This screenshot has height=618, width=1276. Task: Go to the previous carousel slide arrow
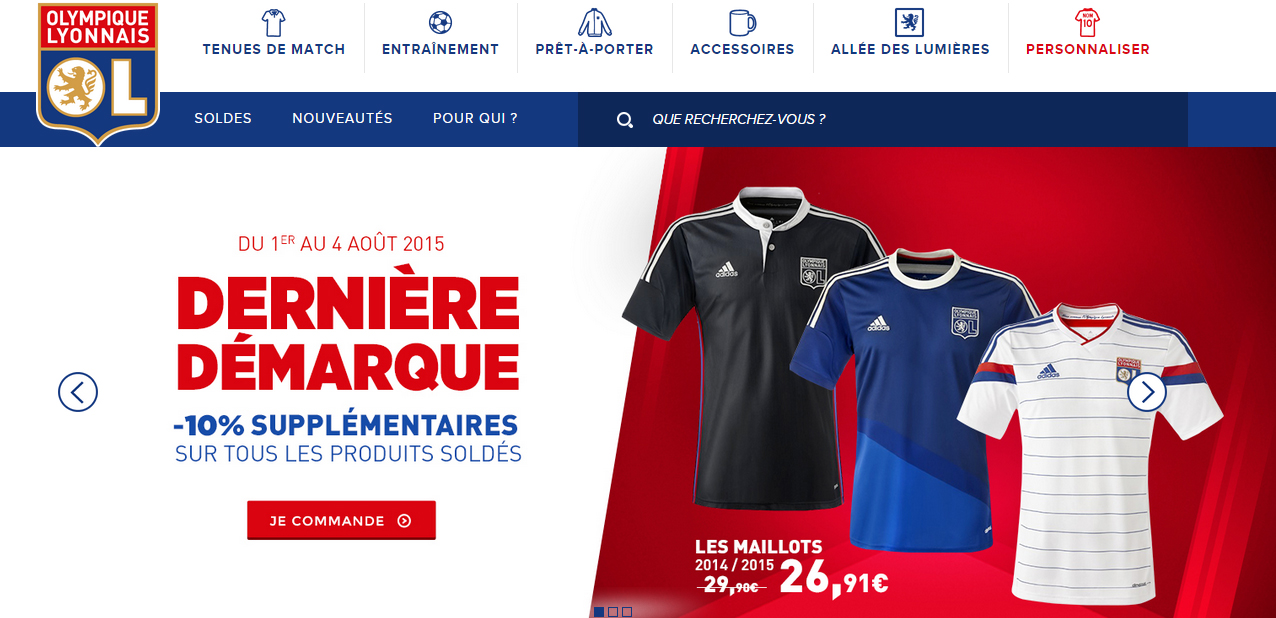[78, 391]
